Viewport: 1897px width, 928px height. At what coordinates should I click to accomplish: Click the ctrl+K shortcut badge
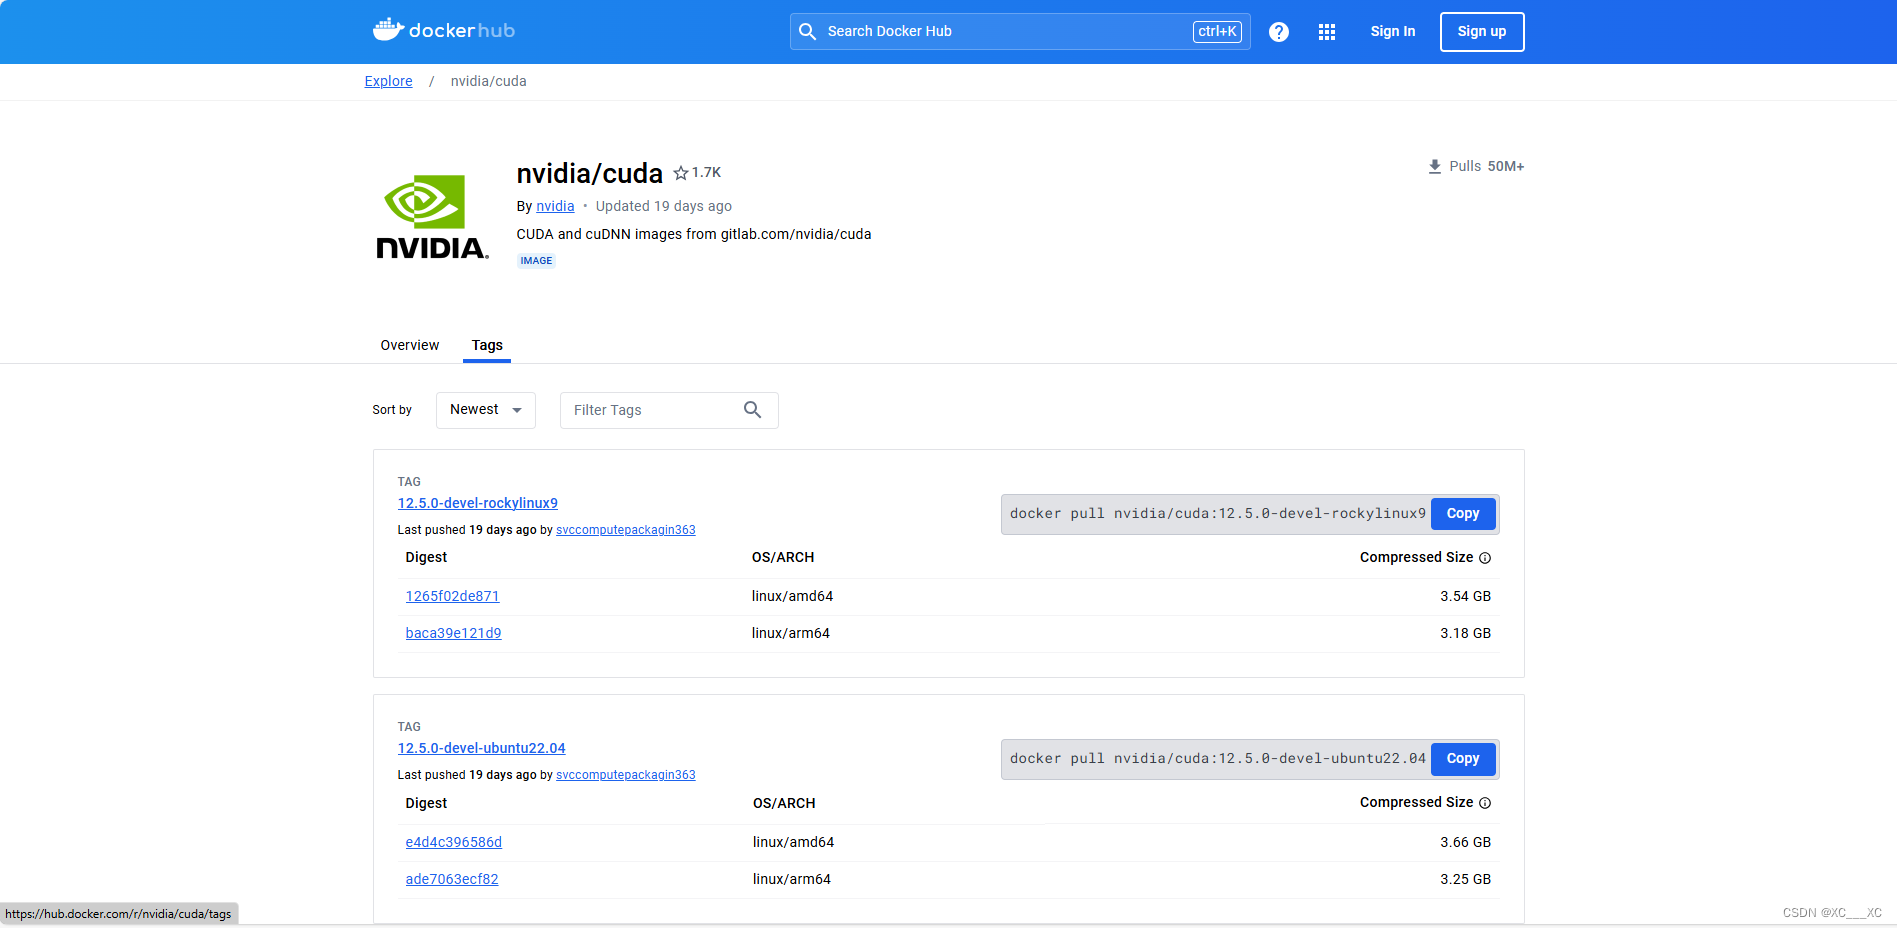pos(1217,31)
